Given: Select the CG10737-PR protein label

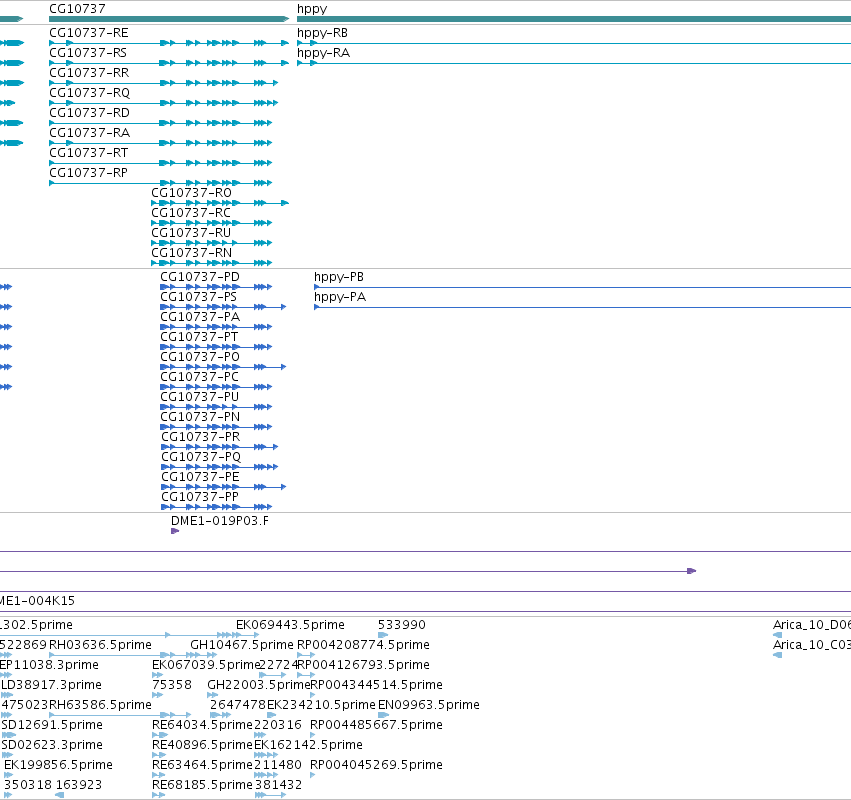Looking at the screenshot, I should pos(201,437).
